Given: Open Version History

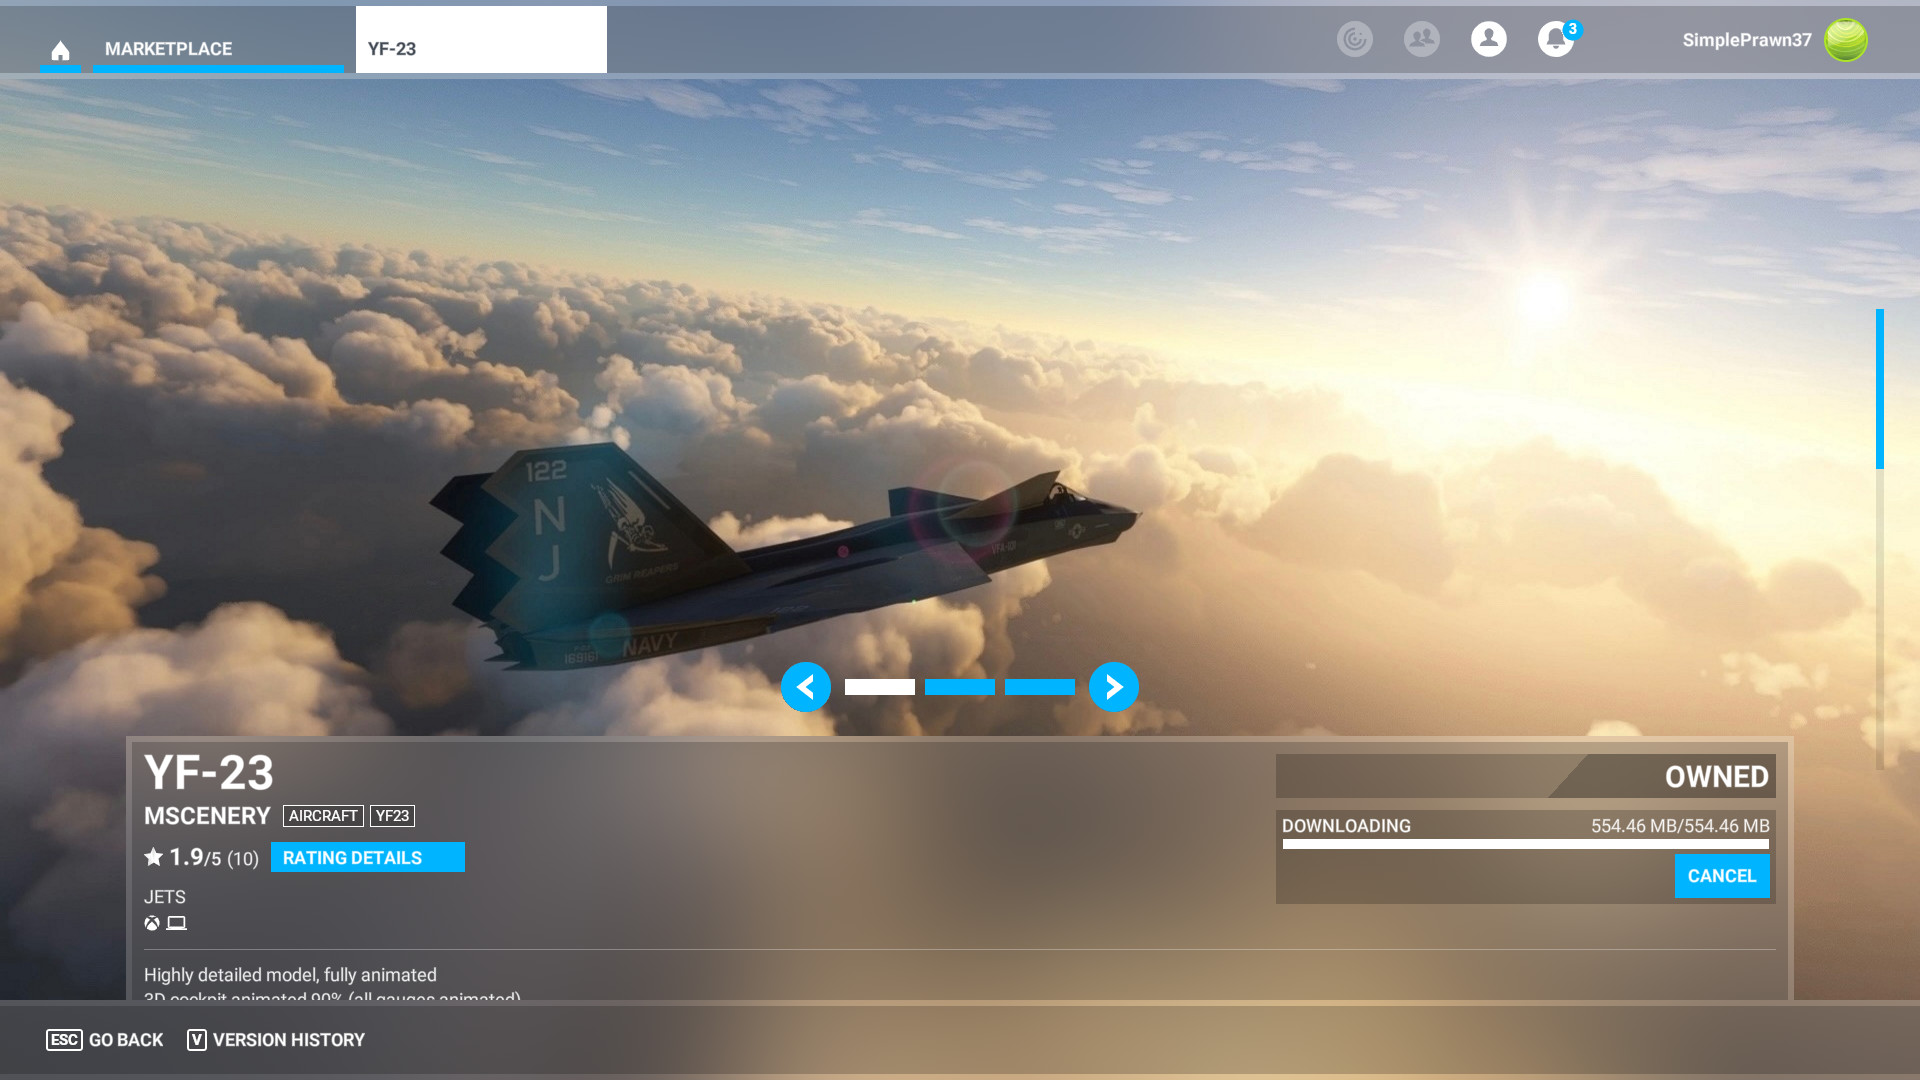Looking at the screenshot, I should 276,1040.
